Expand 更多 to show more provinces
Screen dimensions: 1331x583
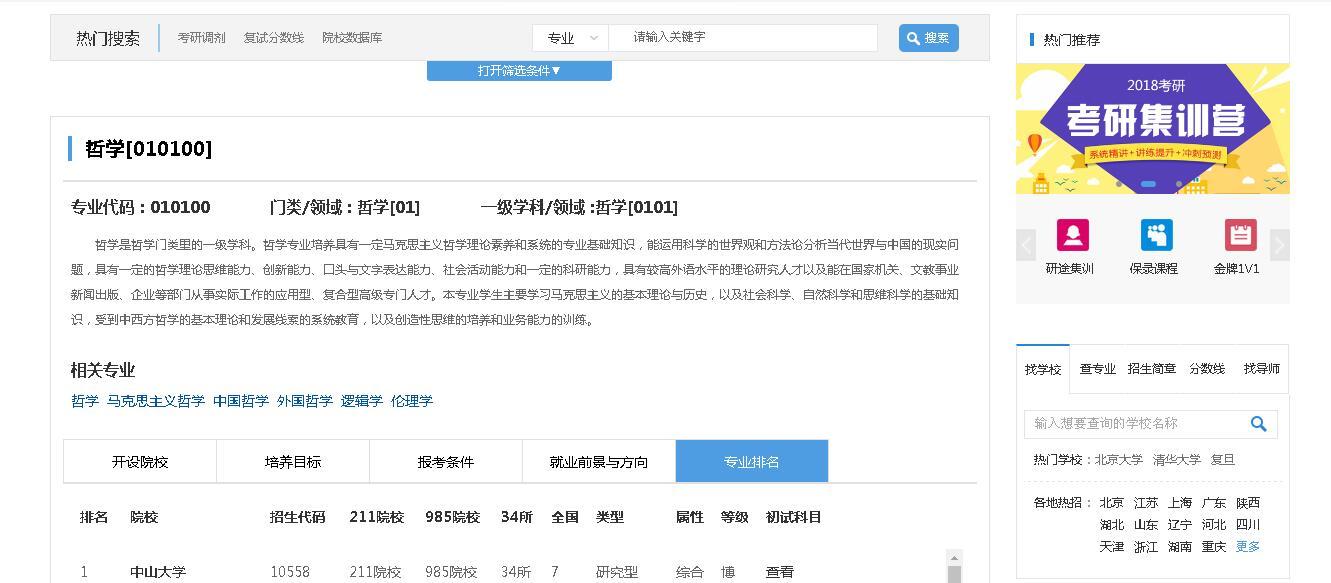tap(1247, 546)
